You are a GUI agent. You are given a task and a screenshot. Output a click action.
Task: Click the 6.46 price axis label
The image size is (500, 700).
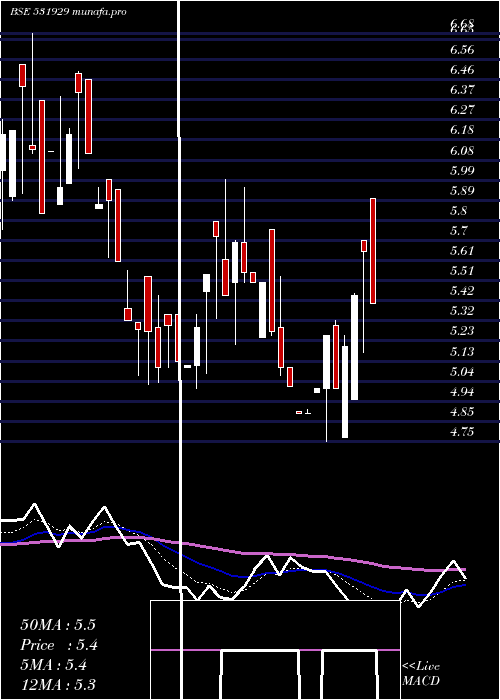point(462,70)
